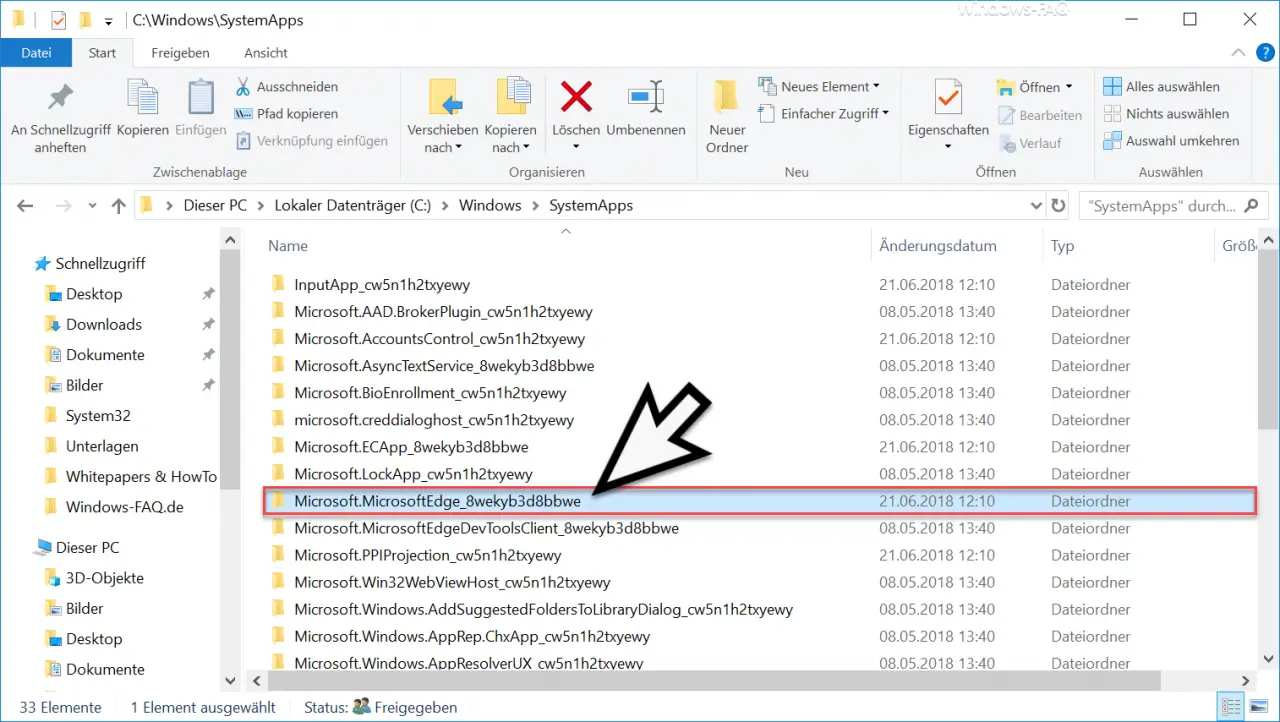Screen dimensions: 1280x722
Task: Click Lokaler Datenträger (C:) breadcrumb
Action: tap(353, 206)
